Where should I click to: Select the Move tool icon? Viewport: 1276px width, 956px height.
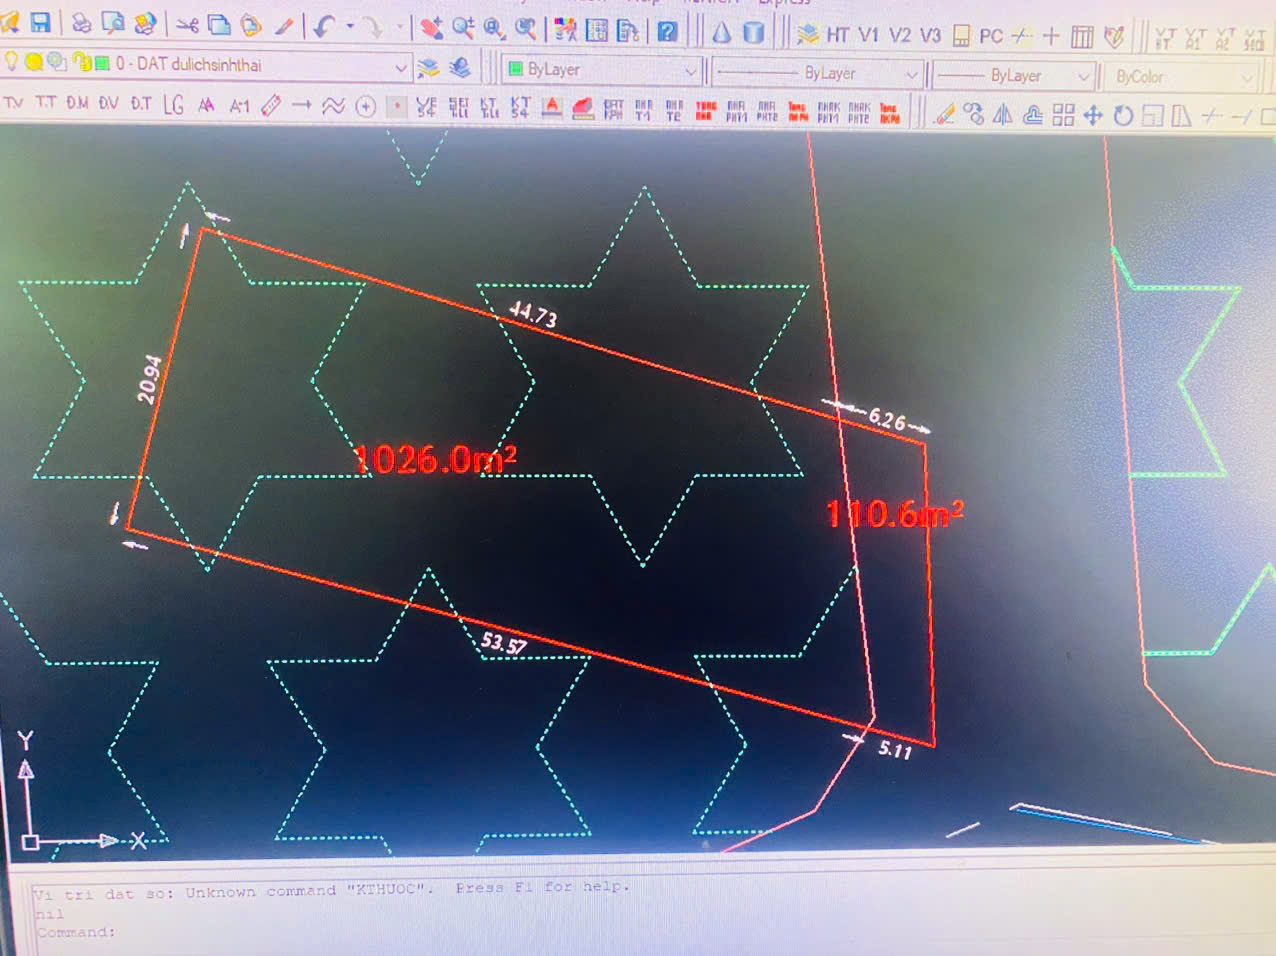tap(1093, 115)
